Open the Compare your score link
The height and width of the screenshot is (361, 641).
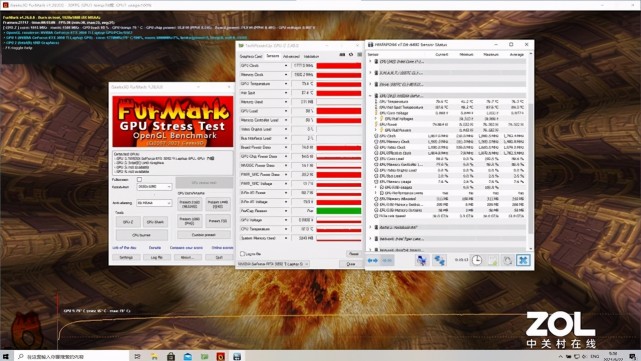186,248
